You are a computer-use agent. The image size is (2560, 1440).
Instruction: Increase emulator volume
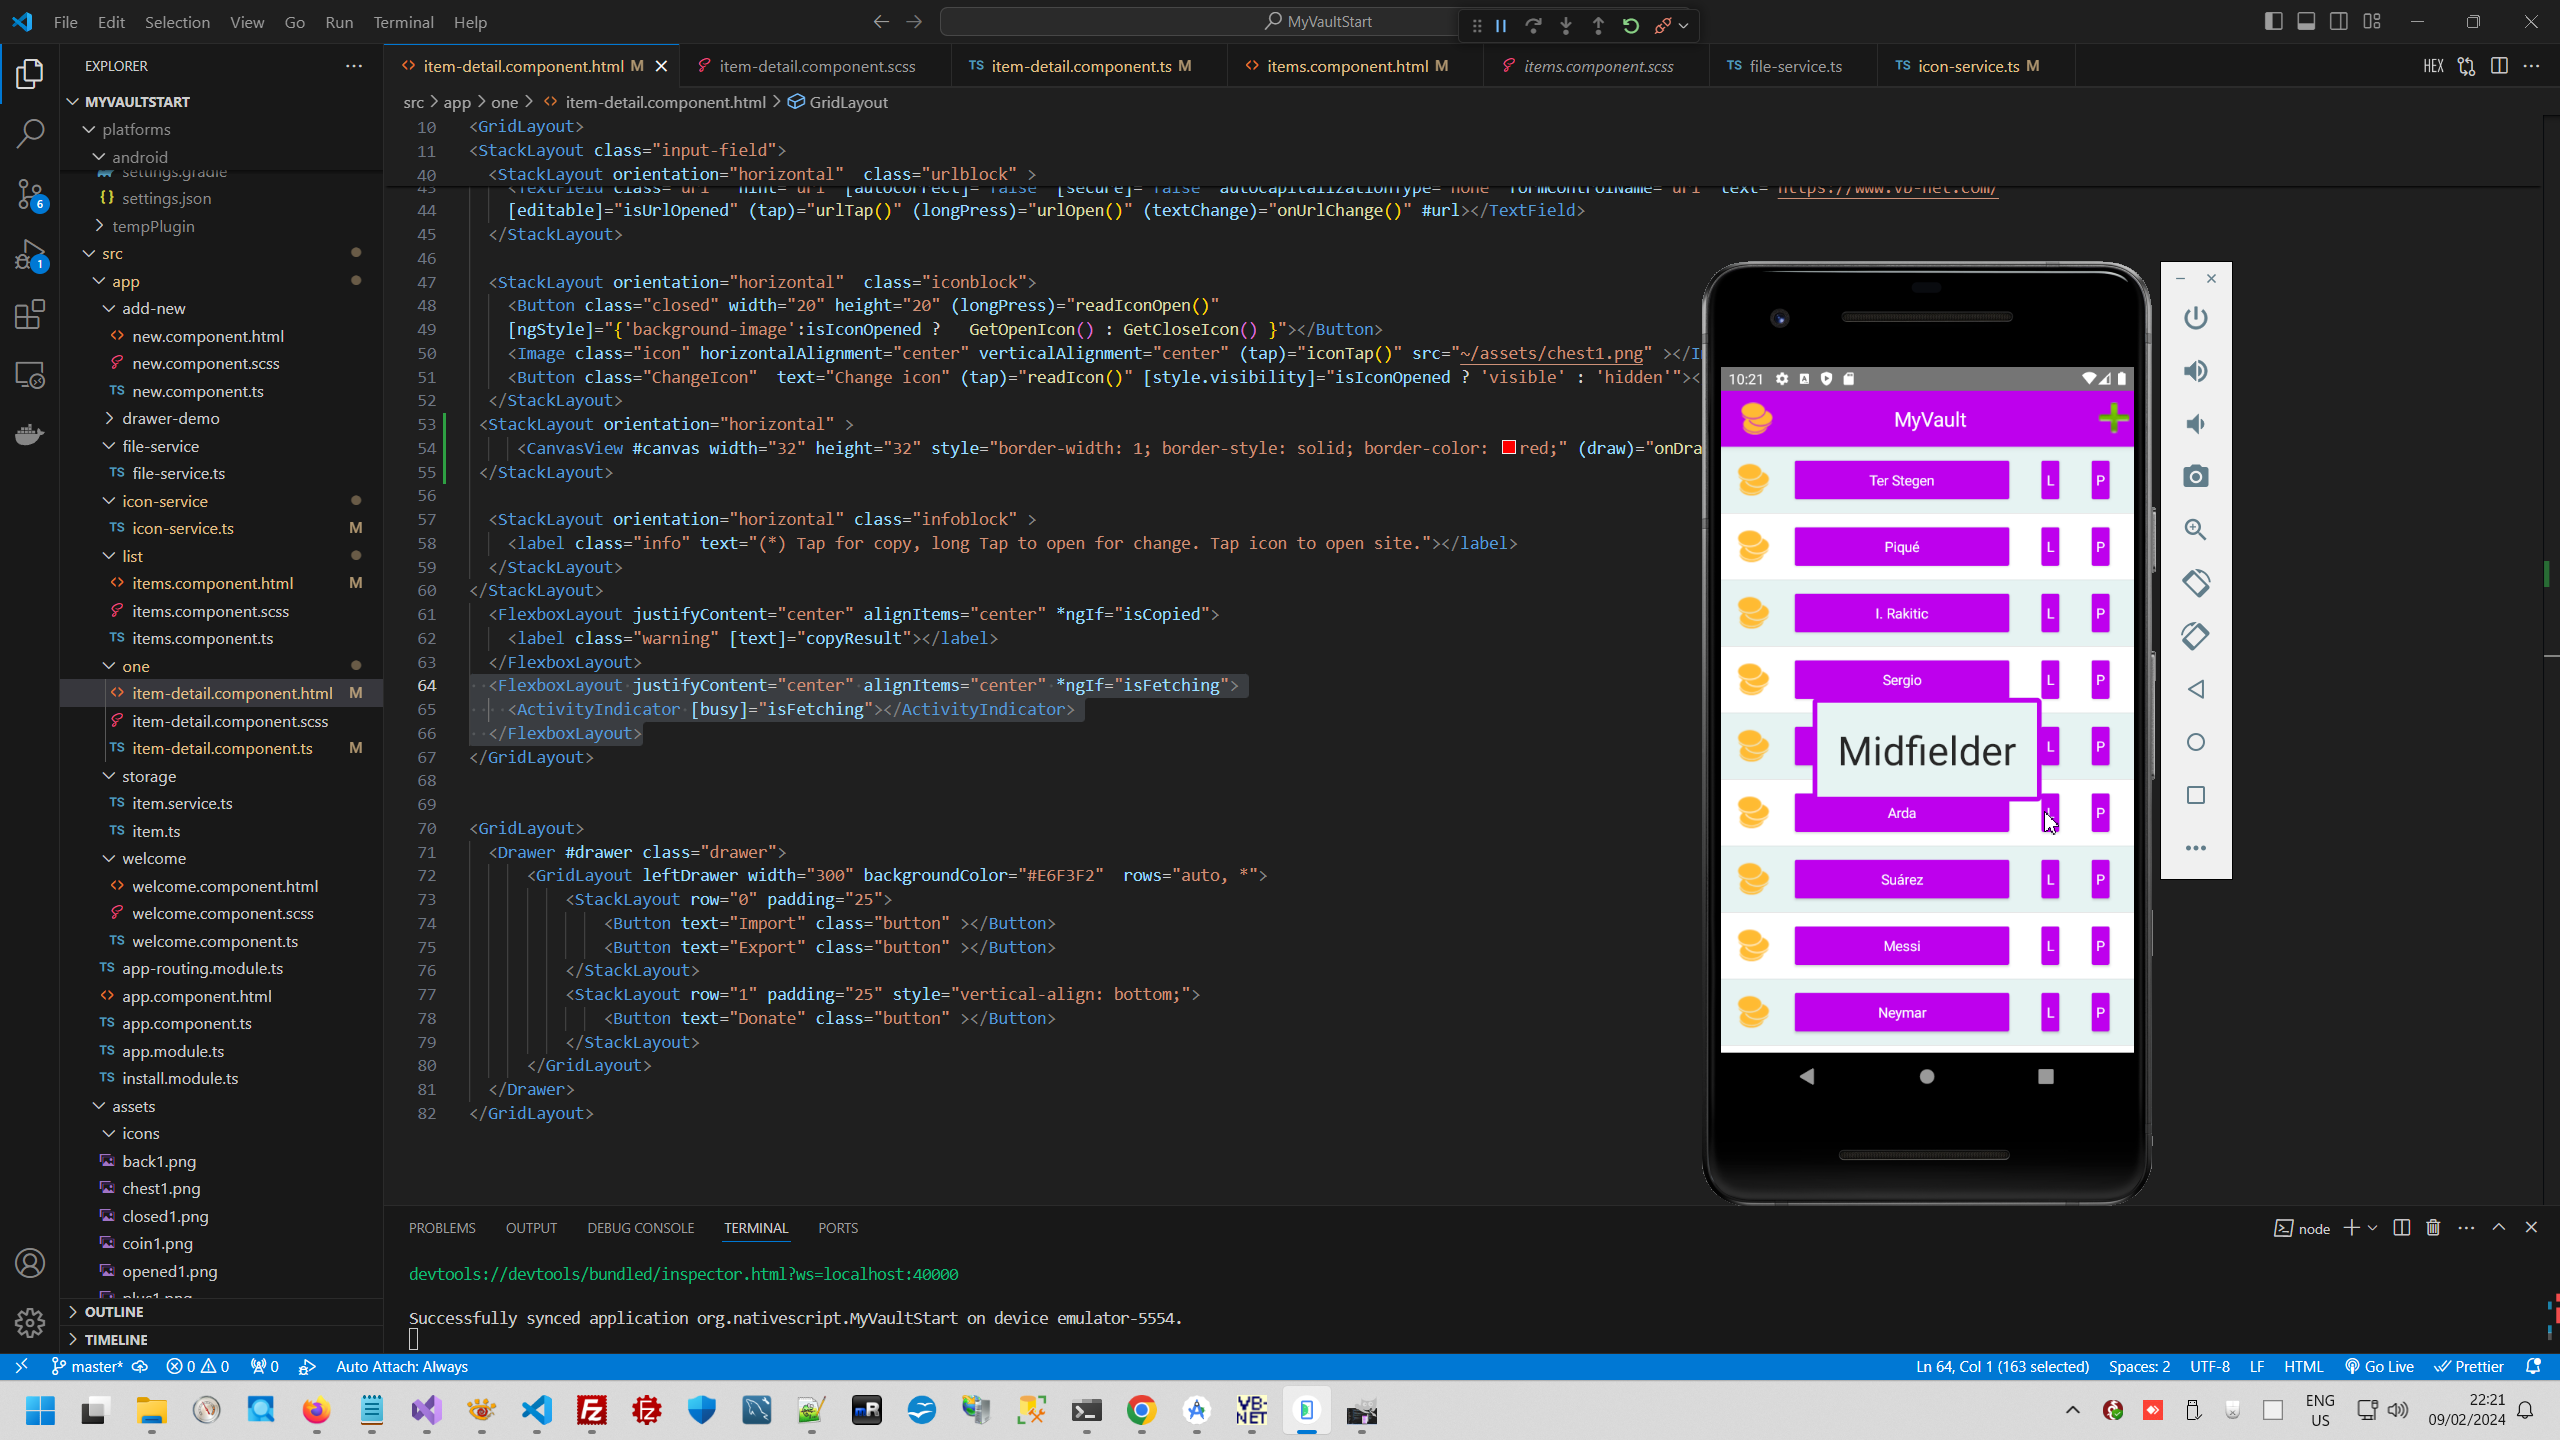point(2196,371)
